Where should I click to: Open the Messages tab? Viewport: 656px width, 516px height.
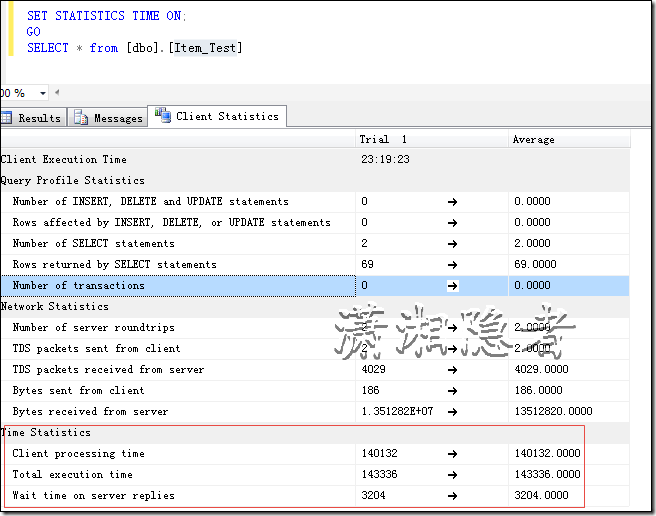tap(108, 118)
